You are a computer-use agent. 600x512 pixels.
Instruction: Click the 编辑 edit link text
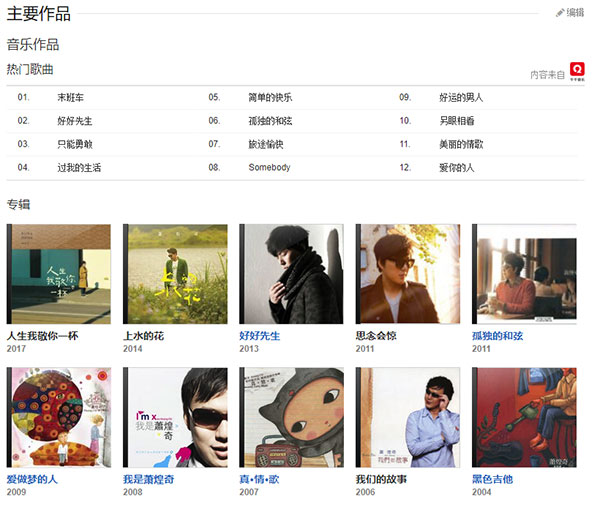coord(575,13)
